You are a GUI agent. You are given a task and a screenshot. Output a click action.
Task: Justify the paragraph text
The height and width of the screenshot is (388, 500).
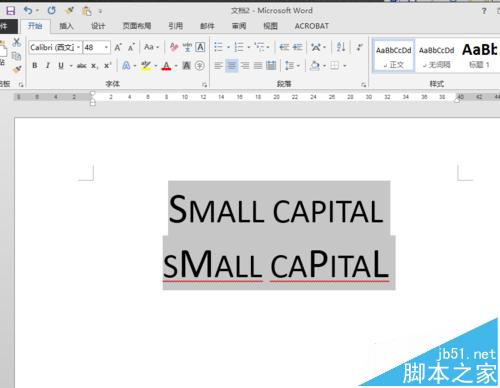pyautogui.click(x=258, y=66)
